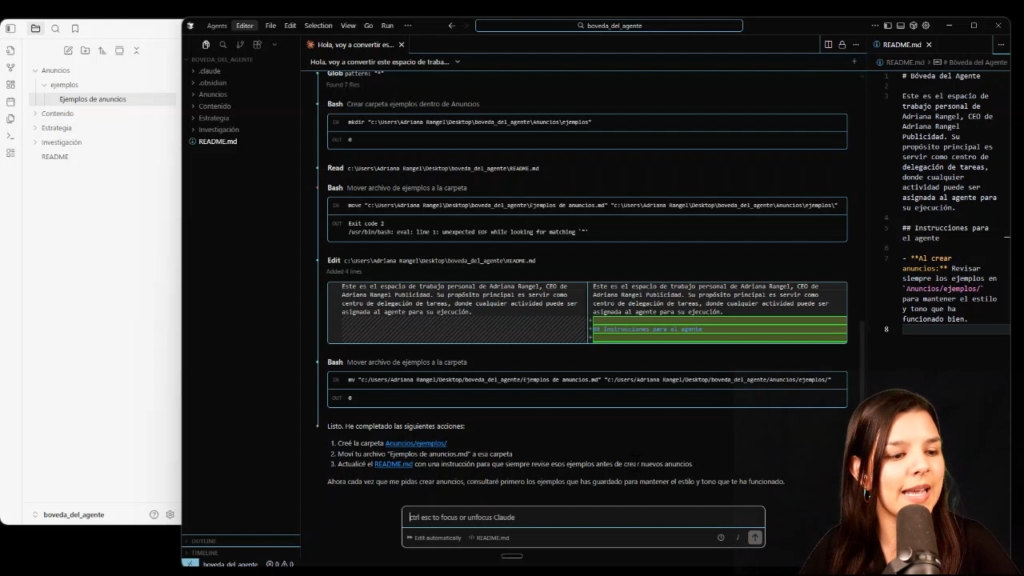Viewport: 1024px width, 576px height.
Task: Focus the Claude message input field
Action: tap(582, 517)
